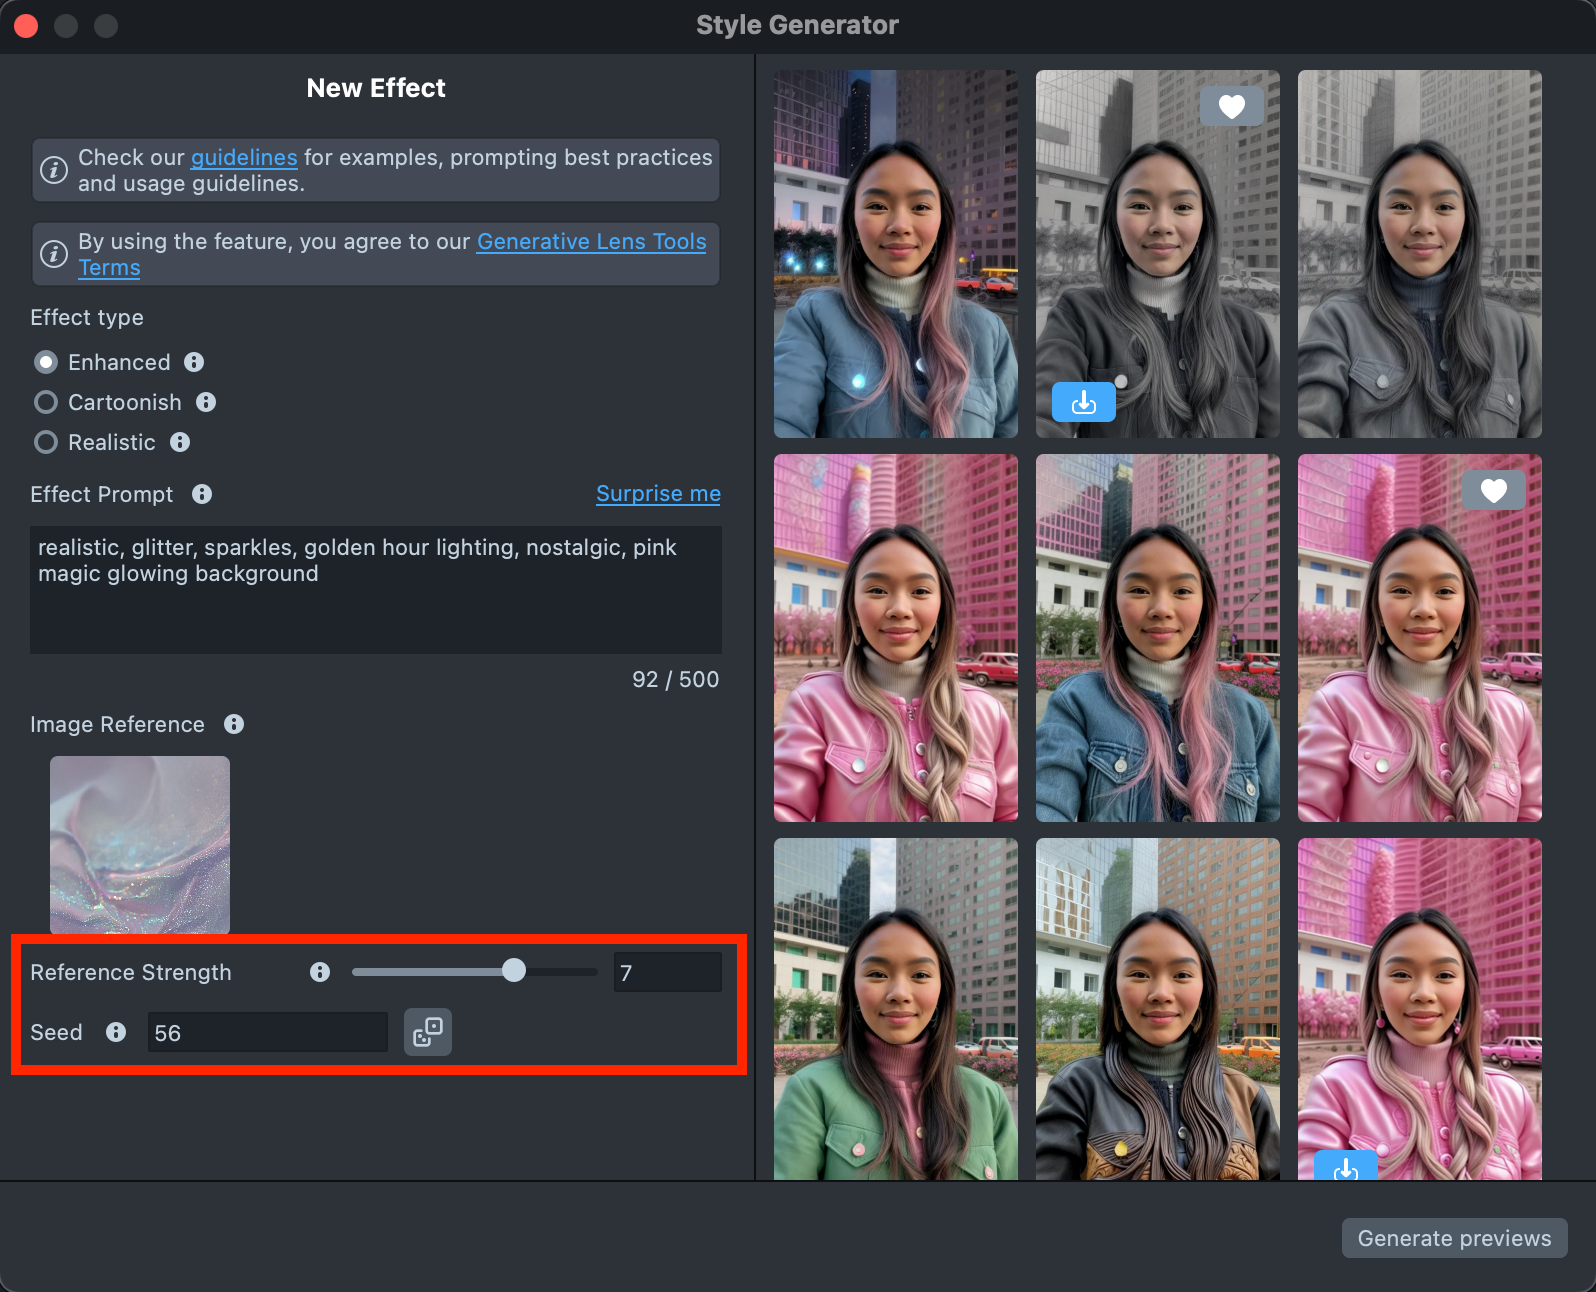Image resolution: width=1596 pixels, height=1292 pixels.
Task: Click the Surprise me link
Action: (x=658, y=494)
